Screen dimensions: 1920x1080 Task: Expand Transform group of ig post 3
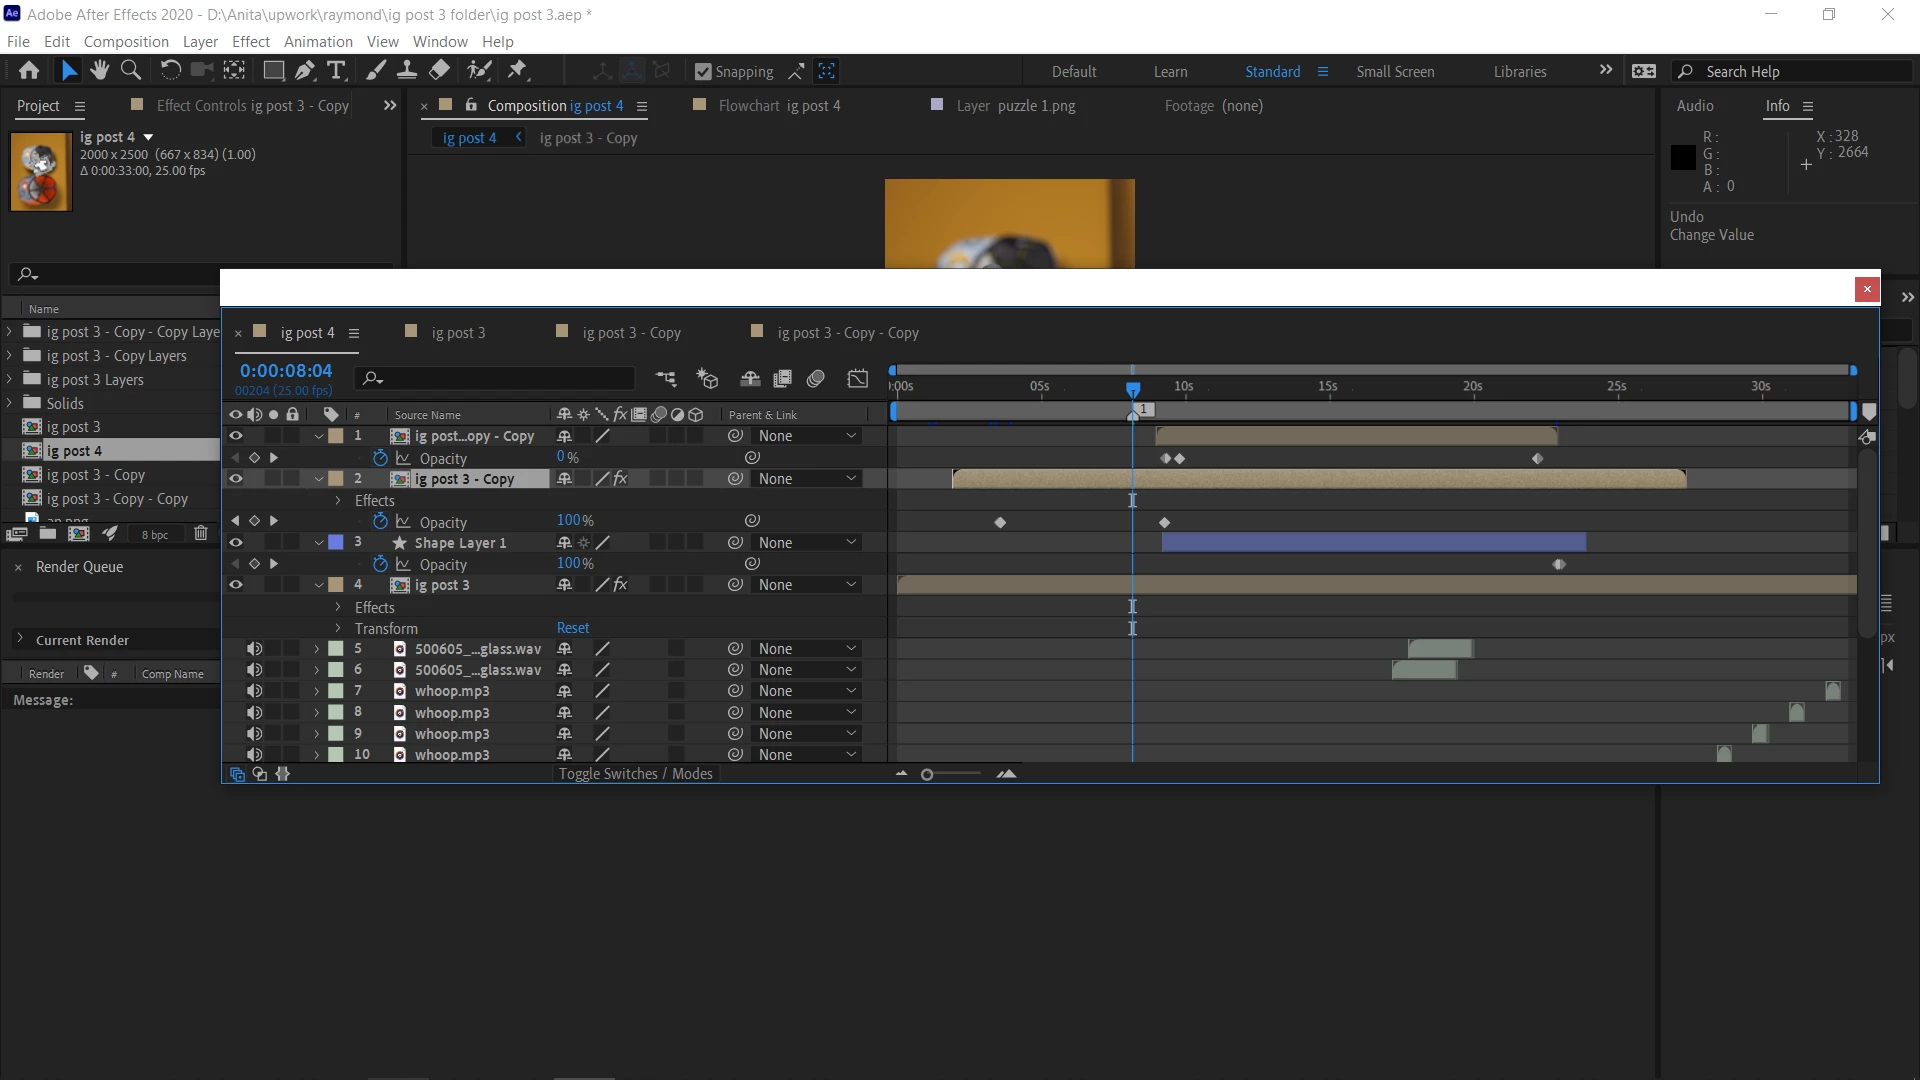click(x=338, y=629)
